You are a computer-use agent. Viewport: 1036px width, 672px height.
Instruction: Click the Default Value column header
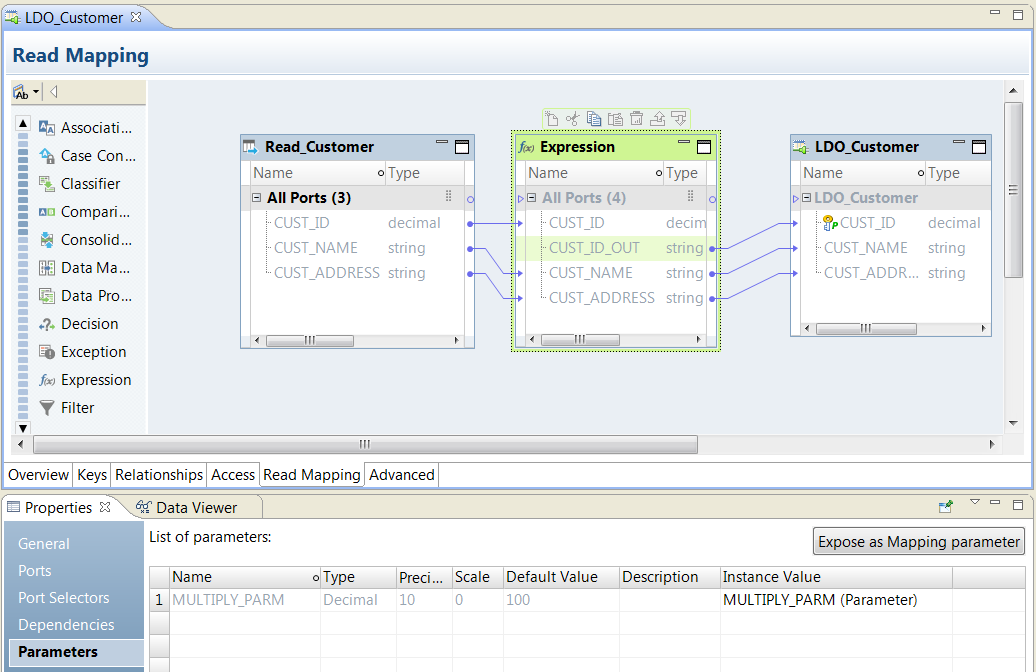coord(560,577)
